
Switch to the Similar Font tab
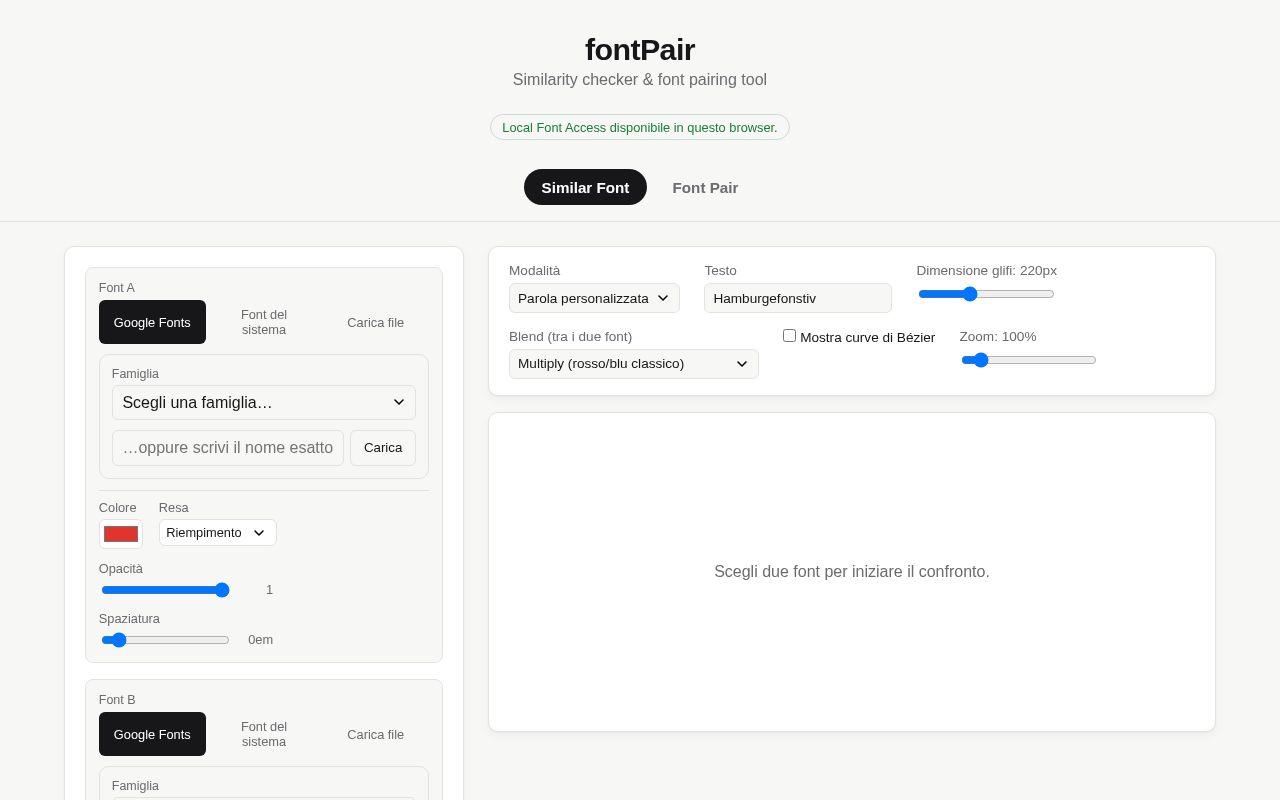point(585,187)
